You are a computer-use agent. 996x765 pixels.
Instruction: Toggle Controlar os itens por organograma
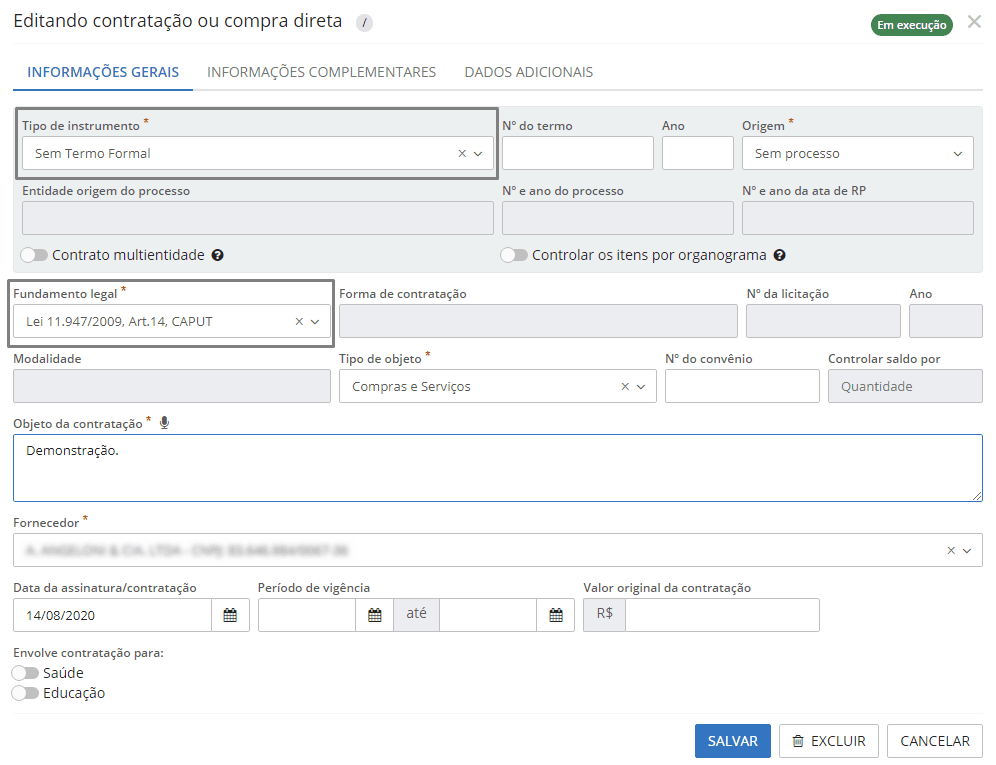(x=514, y=255)
